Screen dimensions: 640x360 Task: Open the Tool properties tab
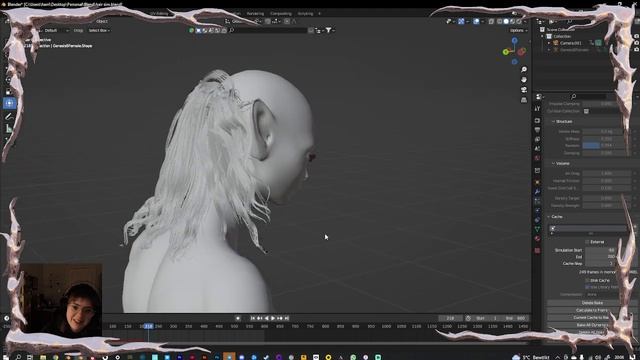(537, 109)
